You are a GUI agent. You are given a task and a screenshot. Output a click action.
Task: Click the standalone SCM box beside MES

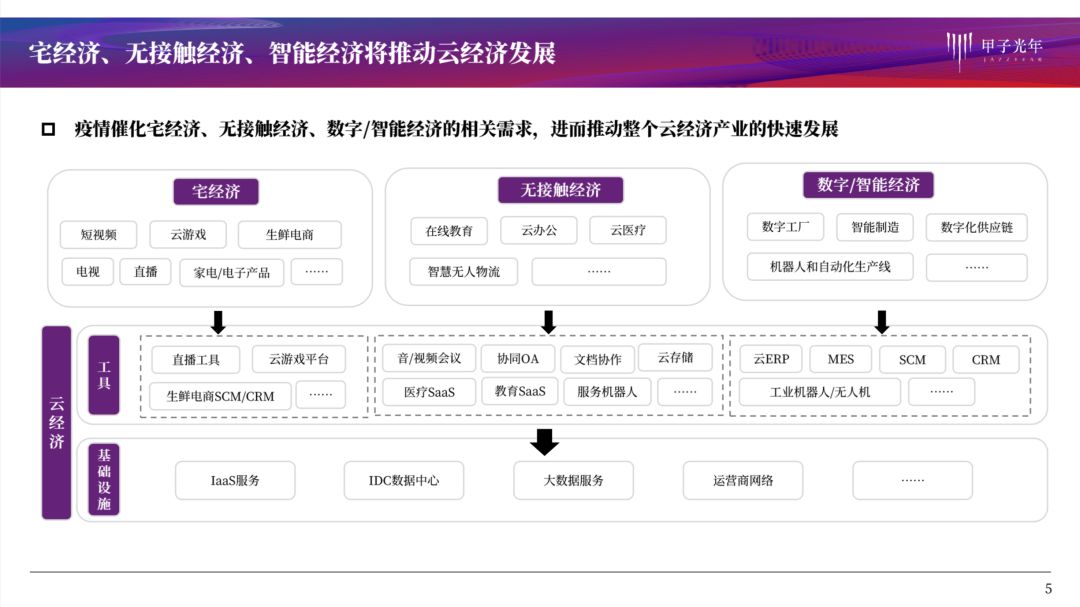[912, 360]
